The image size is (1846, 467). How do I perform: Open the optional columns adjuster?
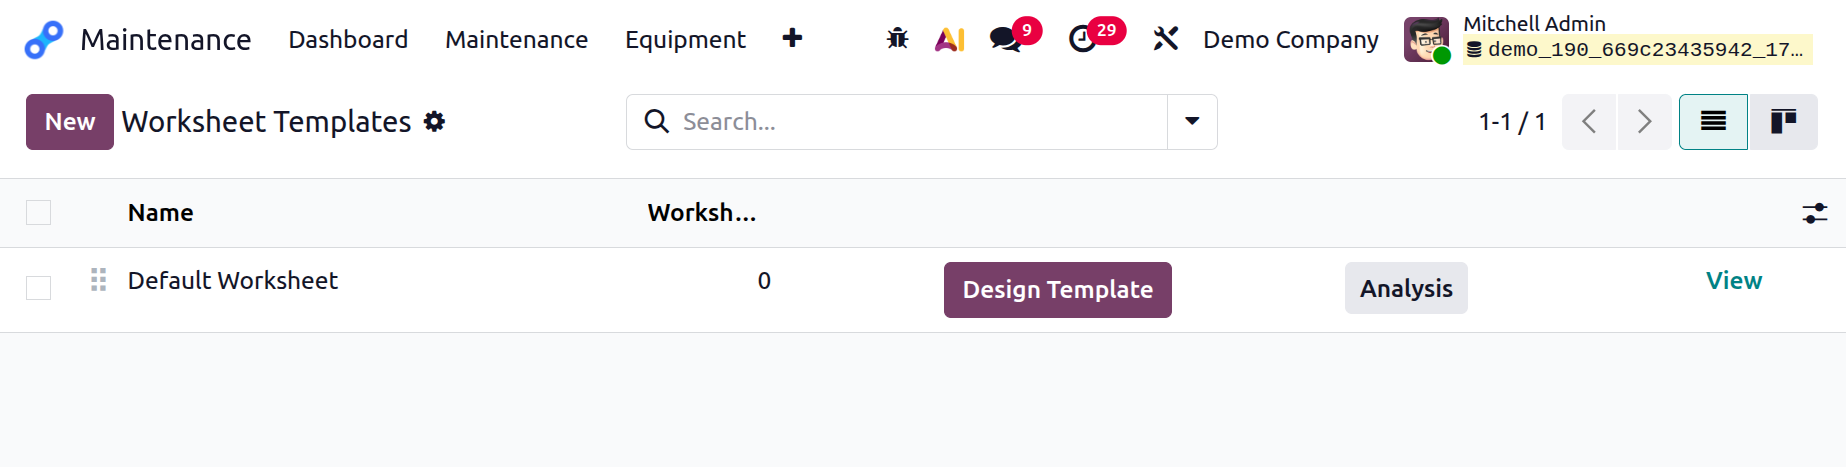(1814, 213)
